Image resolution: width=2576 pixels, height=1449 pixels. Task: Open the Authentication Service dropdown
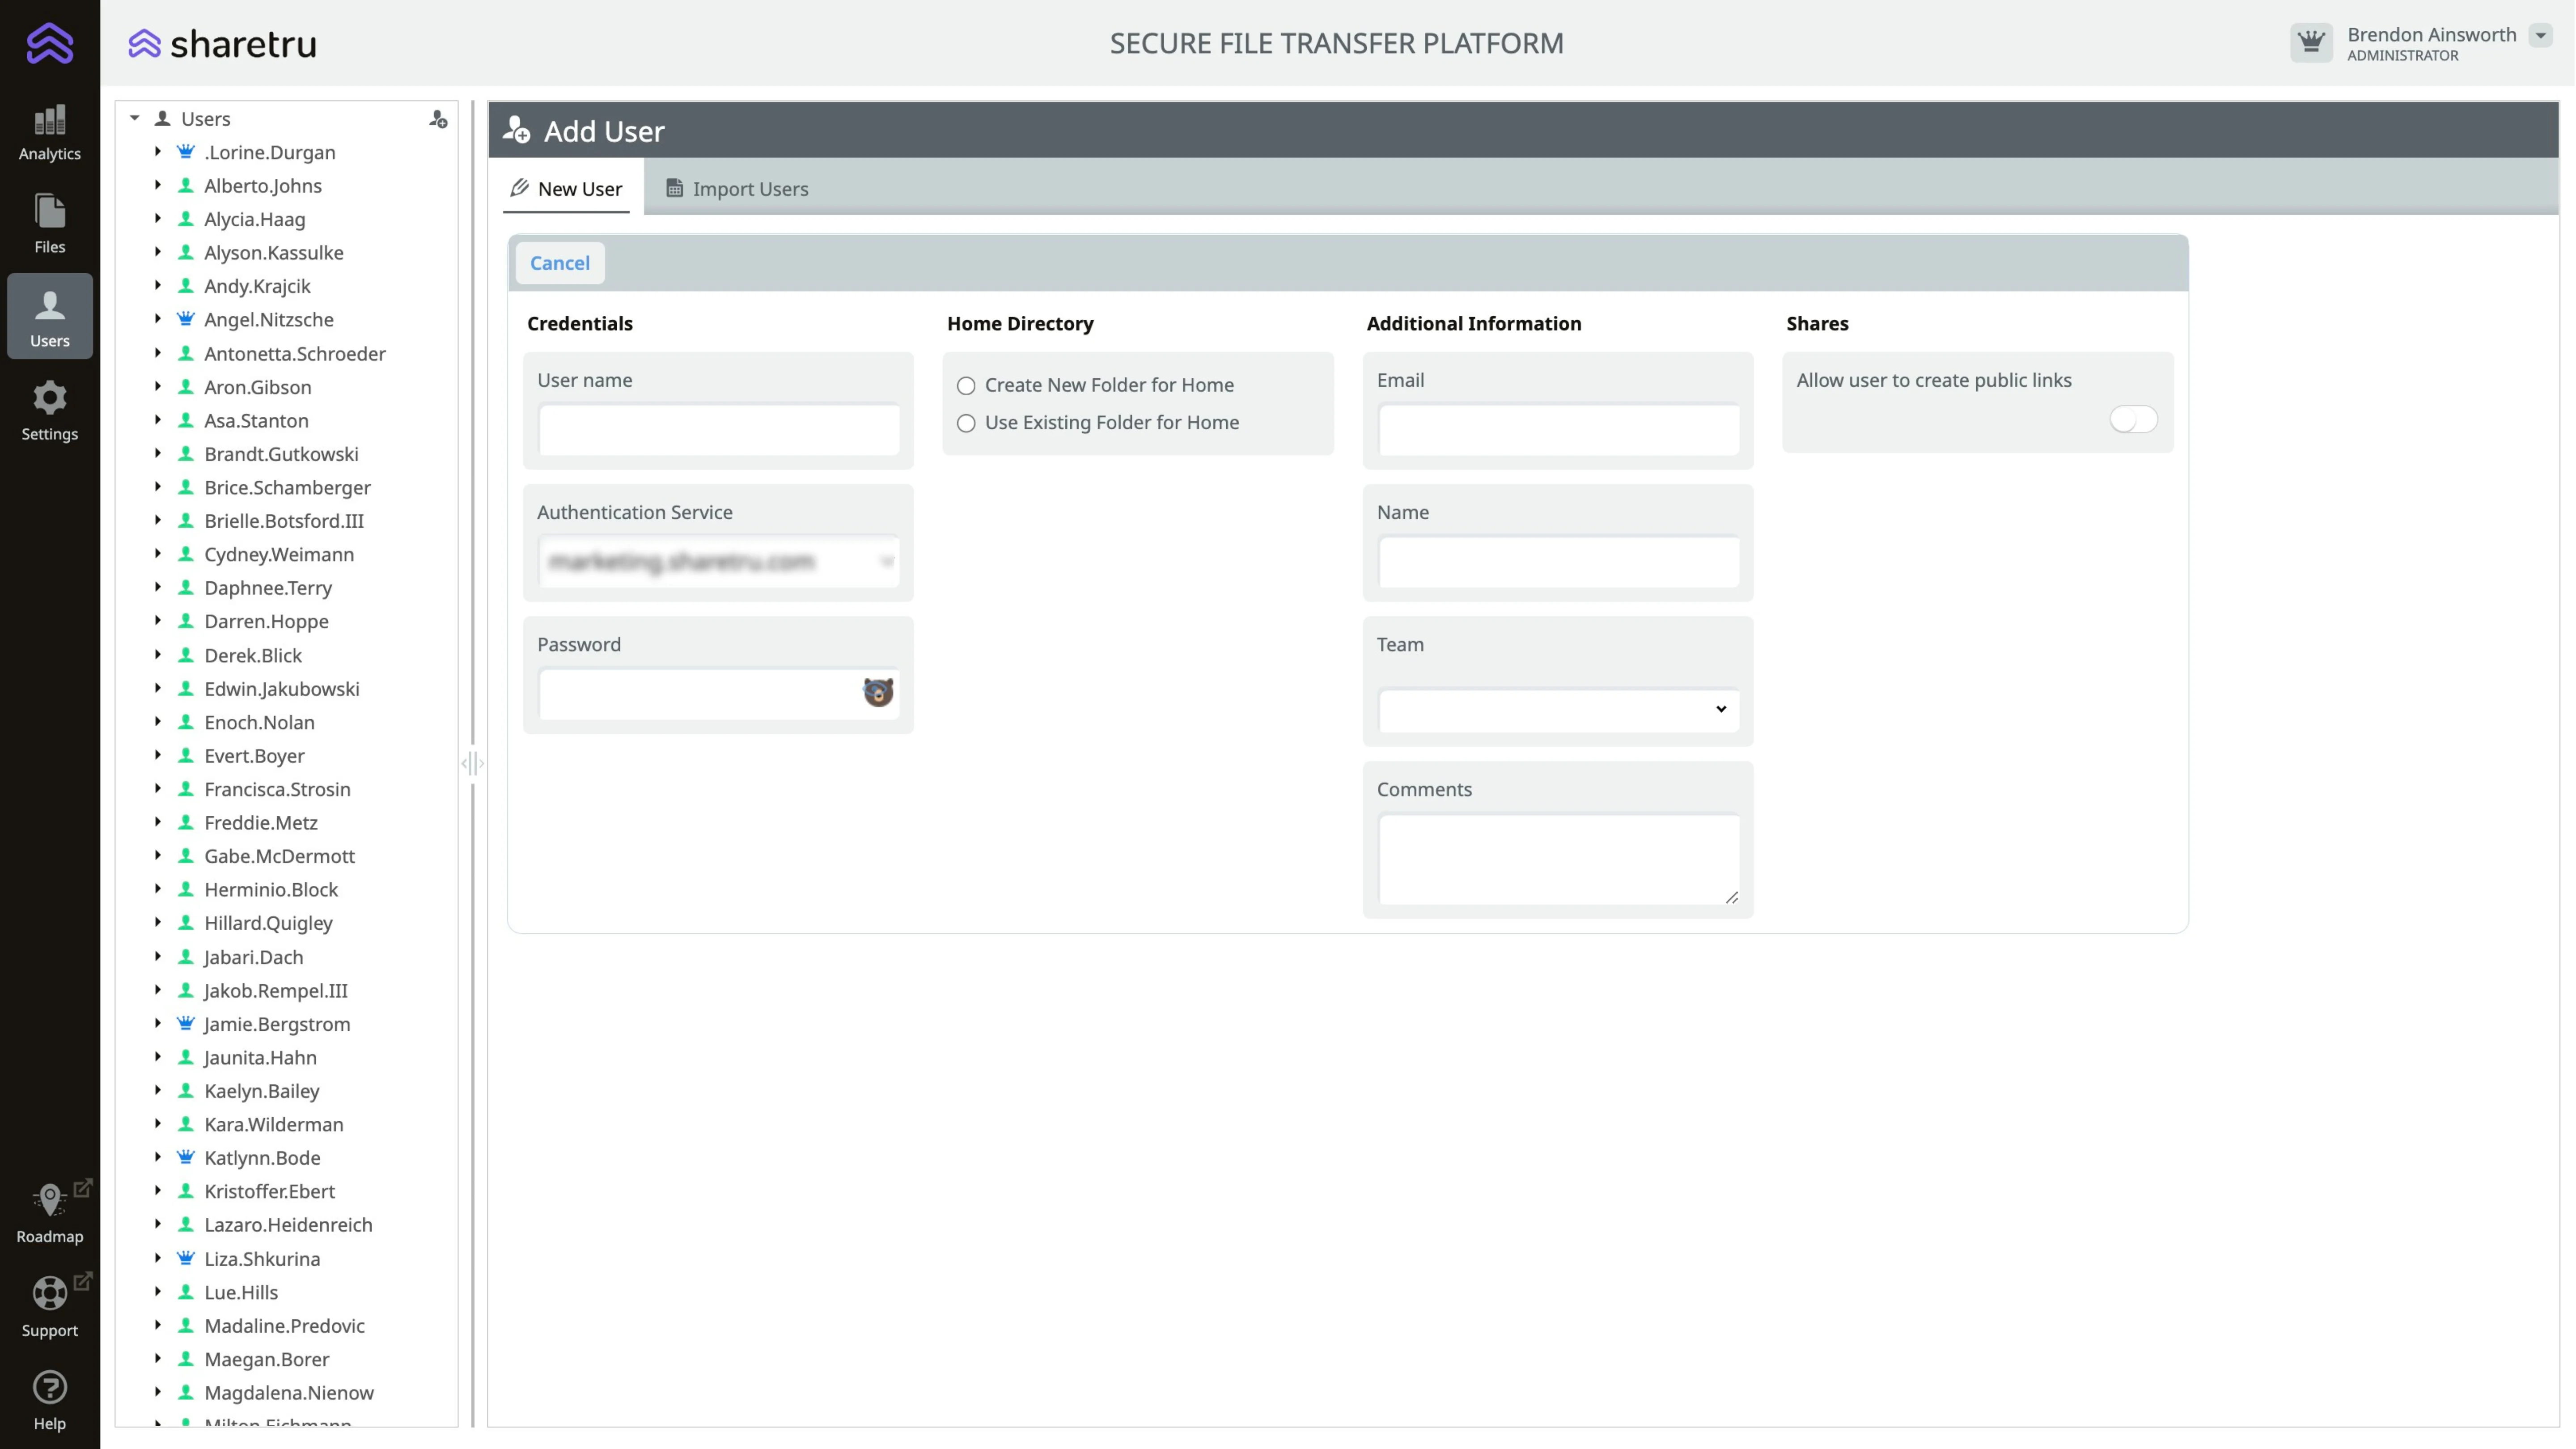tap(718, 562)
